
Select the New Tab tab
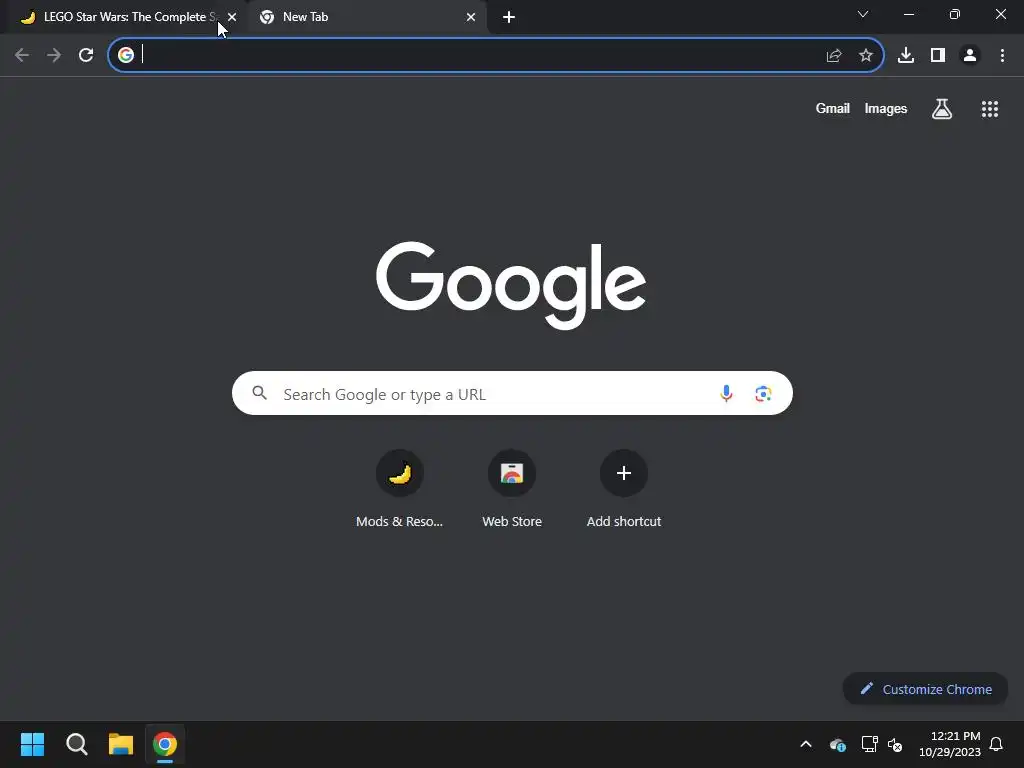tap(366, 17)
